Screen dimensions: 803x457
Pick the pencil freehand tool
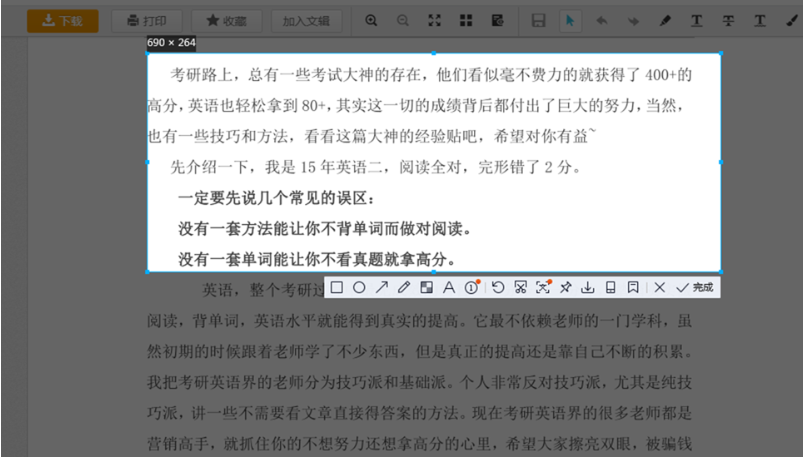point(404,287)
